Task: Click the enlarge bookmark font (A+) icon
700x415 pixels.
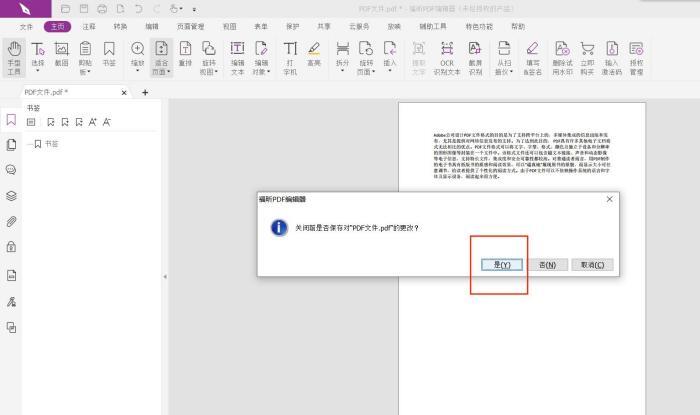Action: click(93, 122)
